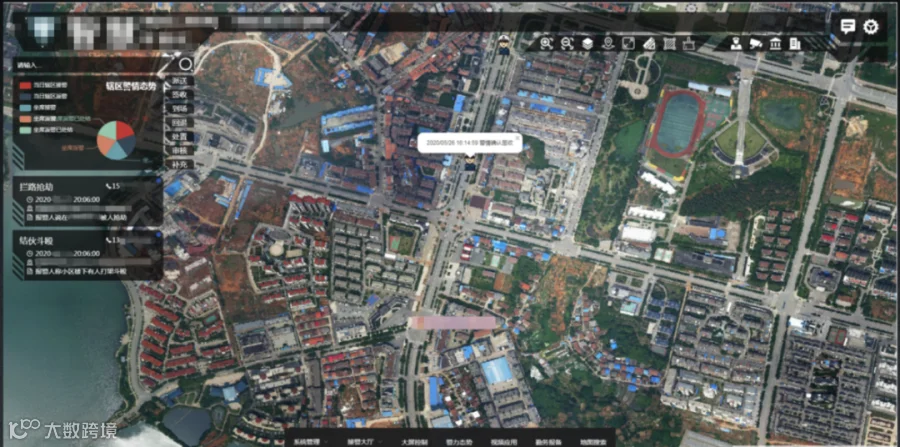
Task: Show police officers layer in toolbar
Action: pos(735,43)
